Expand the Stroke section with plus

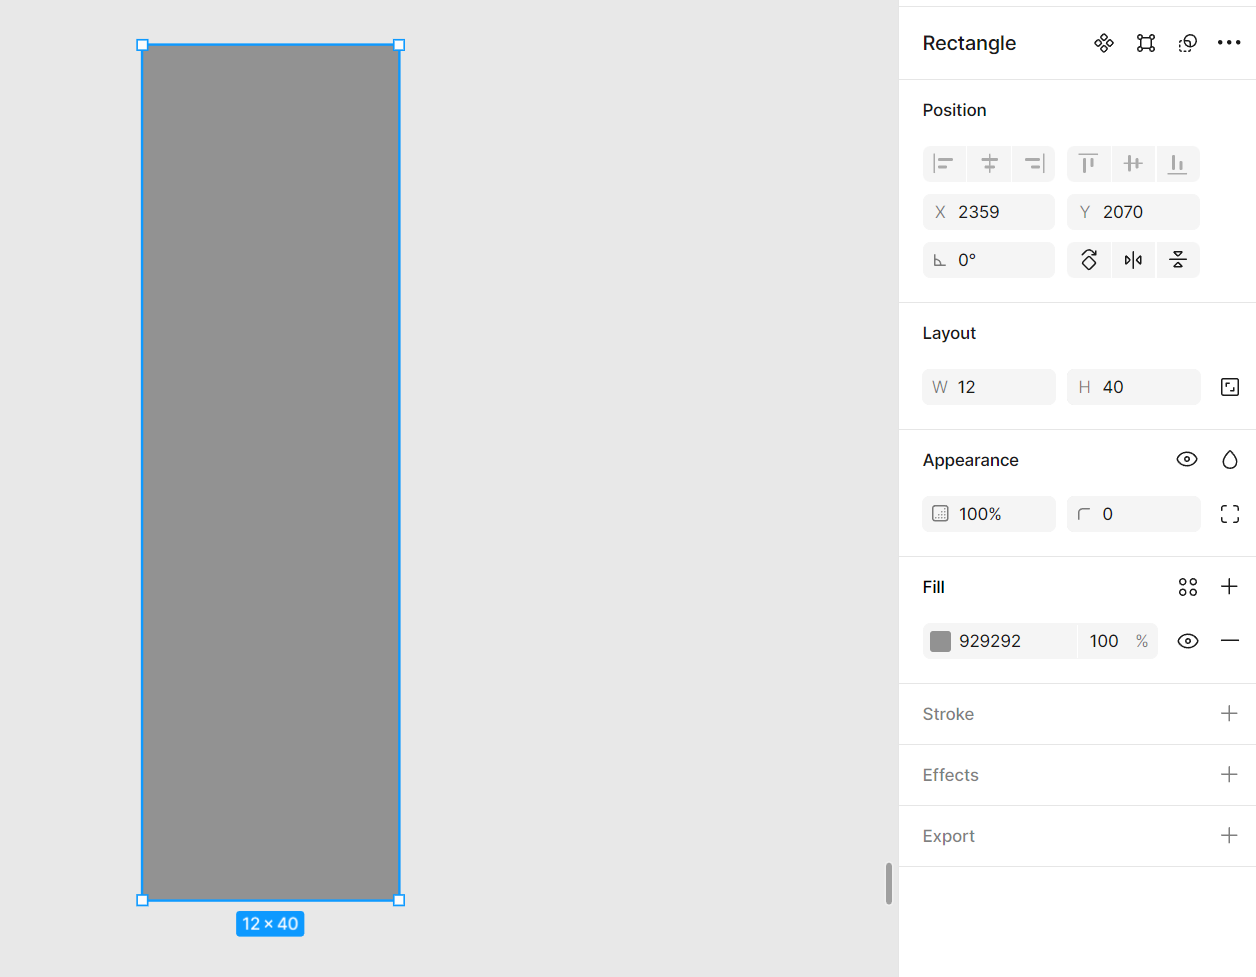coord(1229,714)
